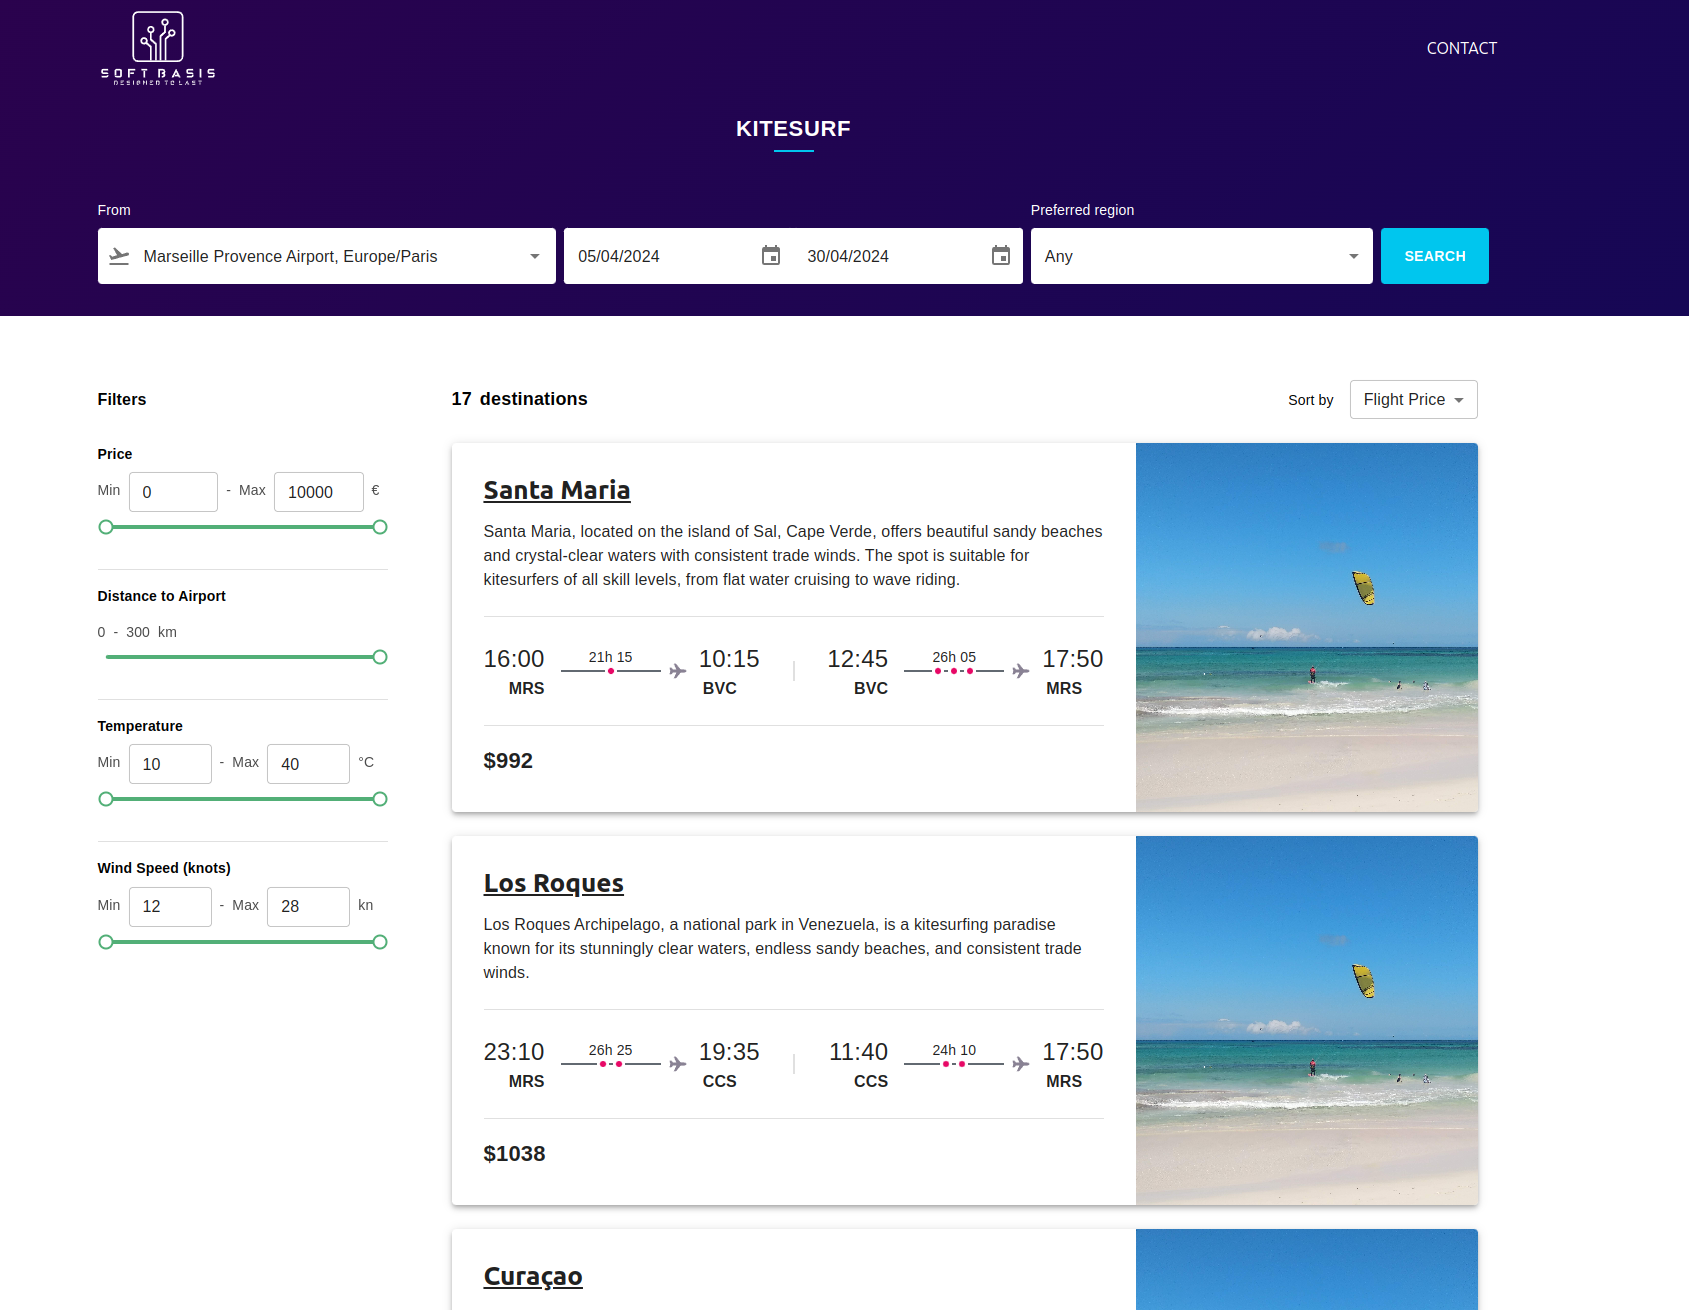
Task: Open the Contact page
Action: click(1461, 48)
